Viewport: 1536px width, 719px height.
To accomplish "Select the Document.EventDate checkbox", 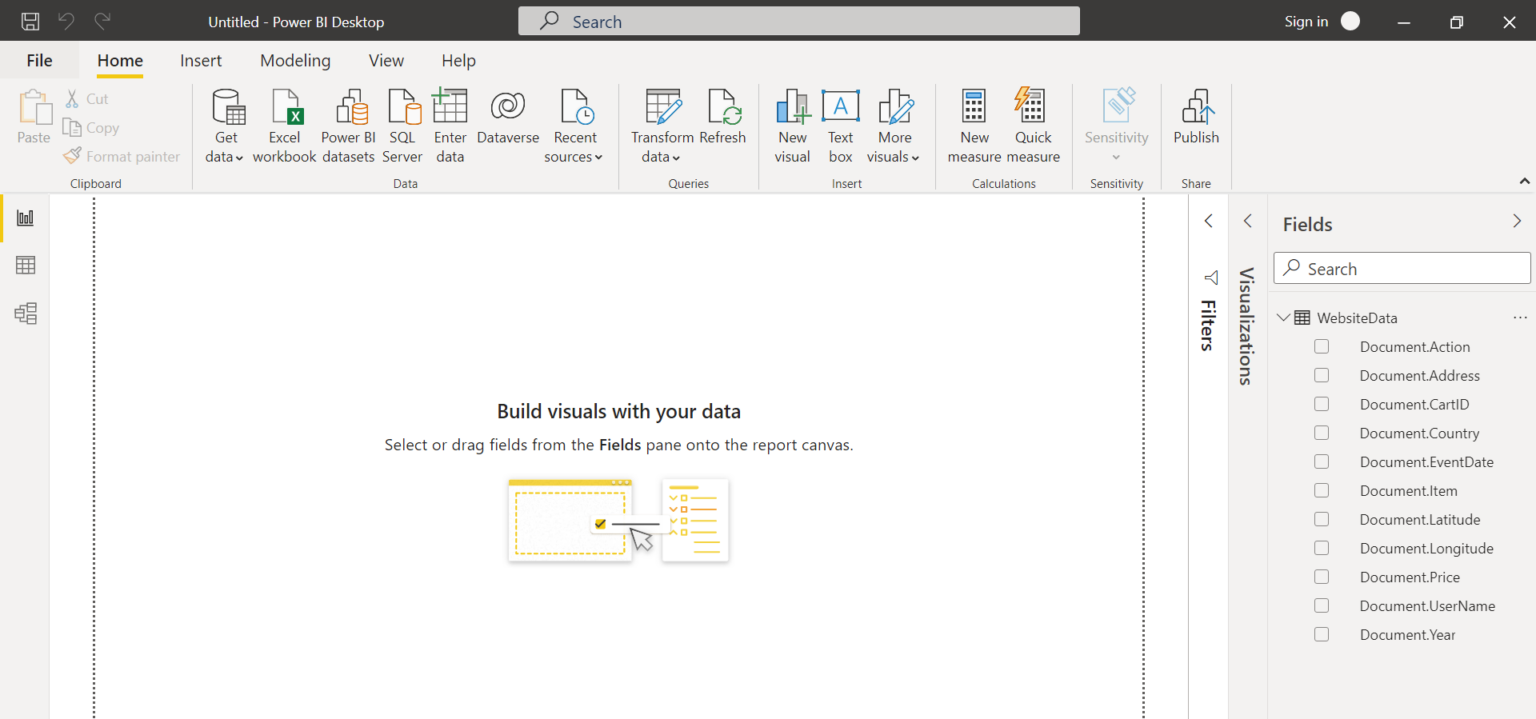I will tap(1321, 461).
